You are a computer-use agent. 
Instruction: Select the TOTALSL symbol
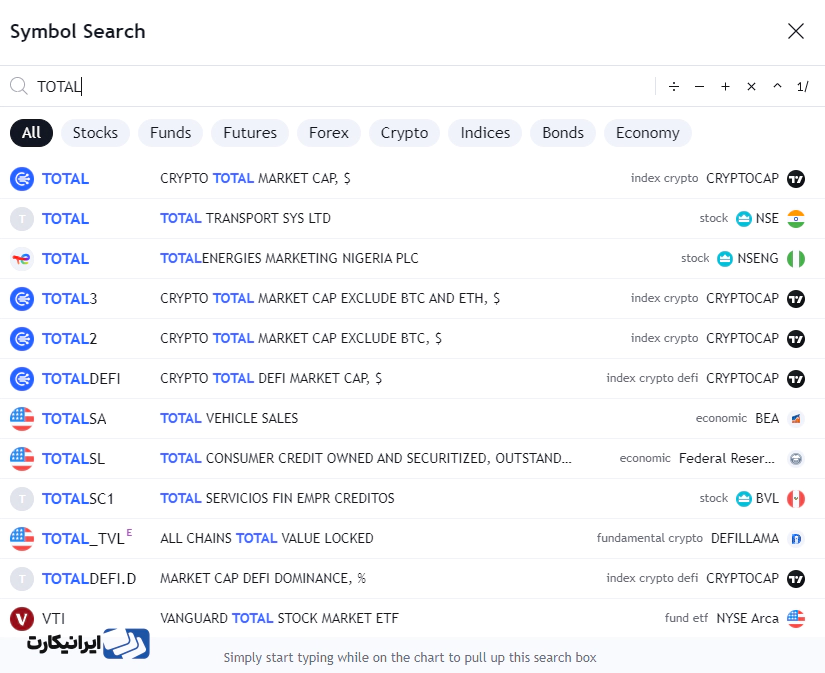(73, 459)
